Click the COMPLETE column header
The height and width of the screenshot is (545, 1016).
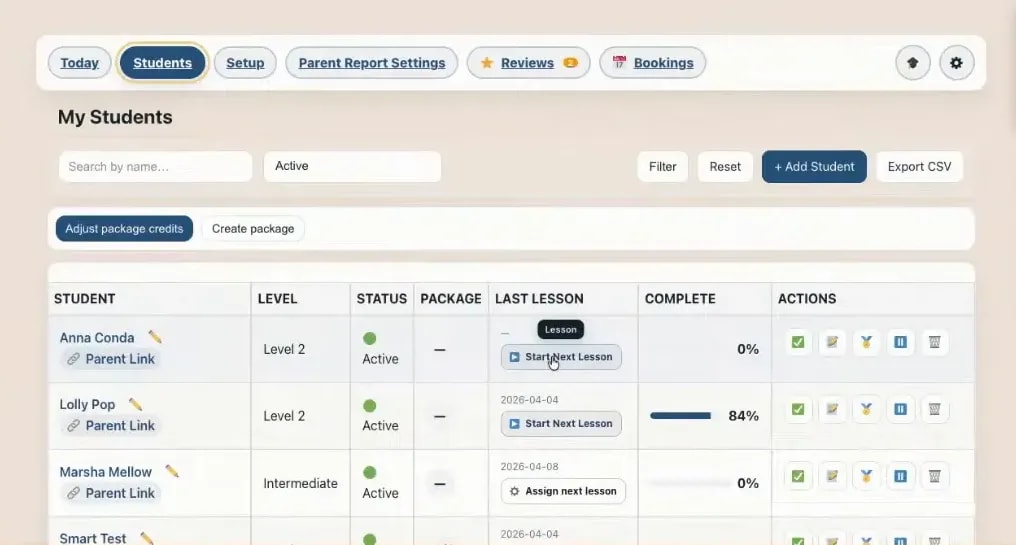[680, 299]
